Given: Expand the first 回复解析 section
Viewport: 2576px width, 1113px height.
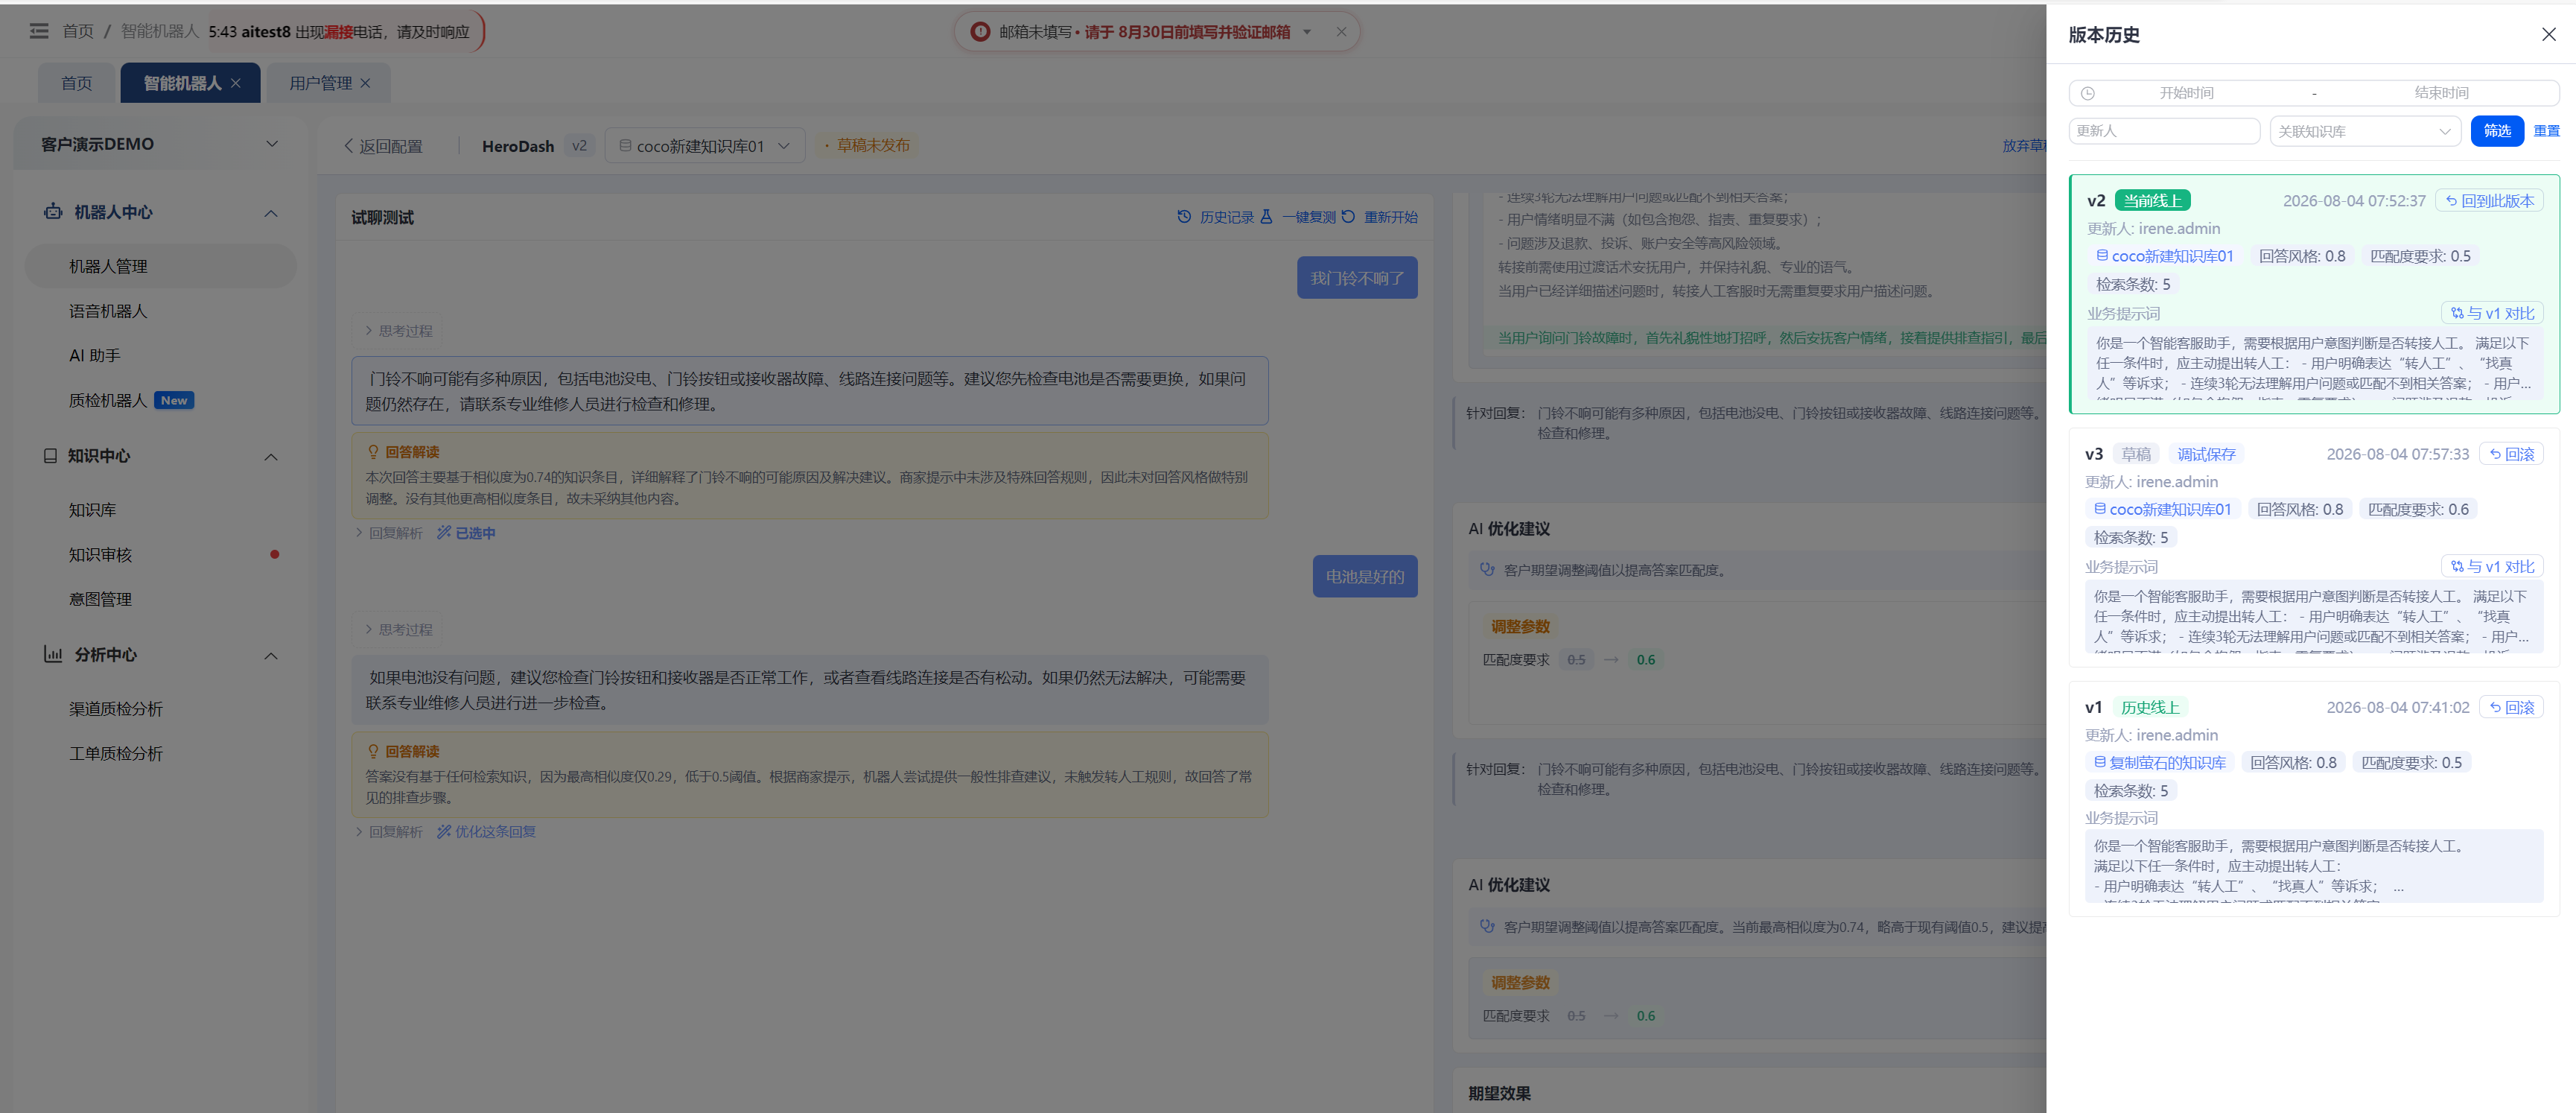Looking at the screenshot, I should click(x=389, y=533).
